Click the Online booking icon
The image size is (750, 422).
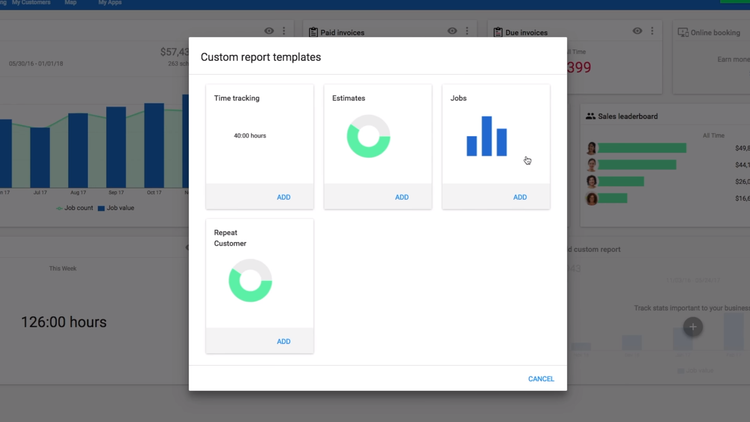683,32
